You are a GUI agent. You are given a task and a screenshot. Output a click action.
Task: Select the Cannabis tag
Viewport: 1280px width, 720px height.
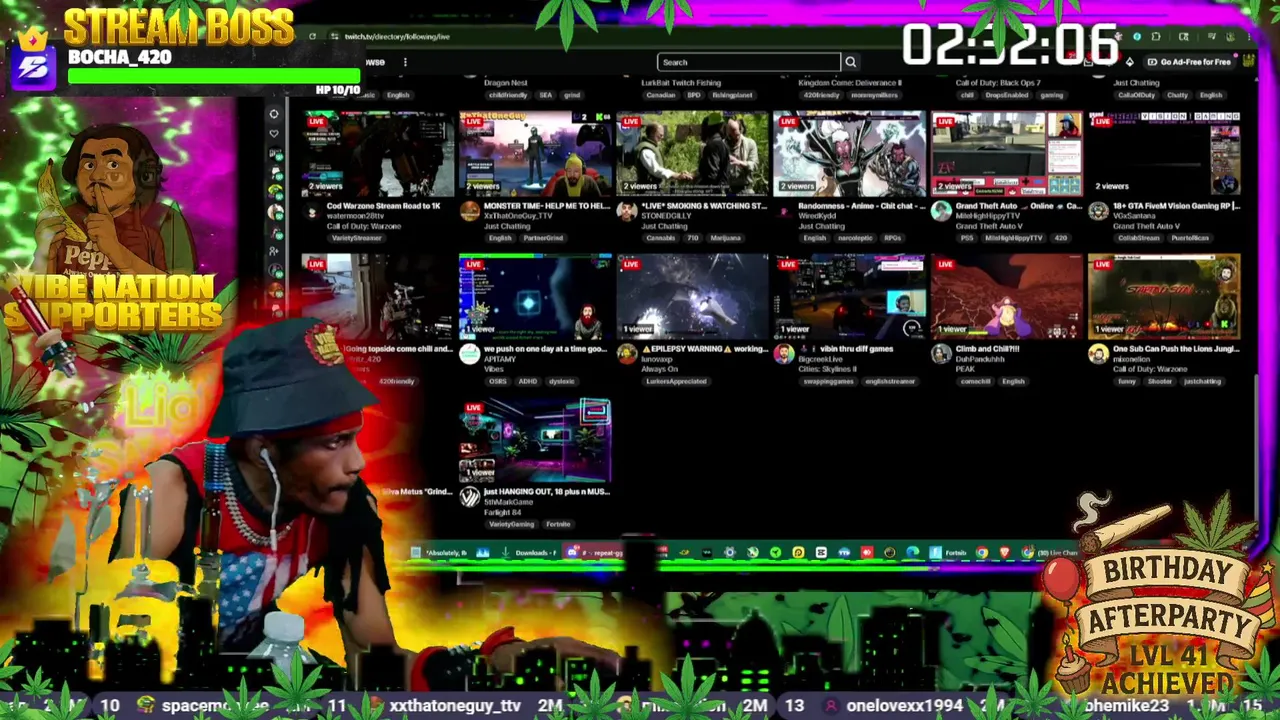659,238
